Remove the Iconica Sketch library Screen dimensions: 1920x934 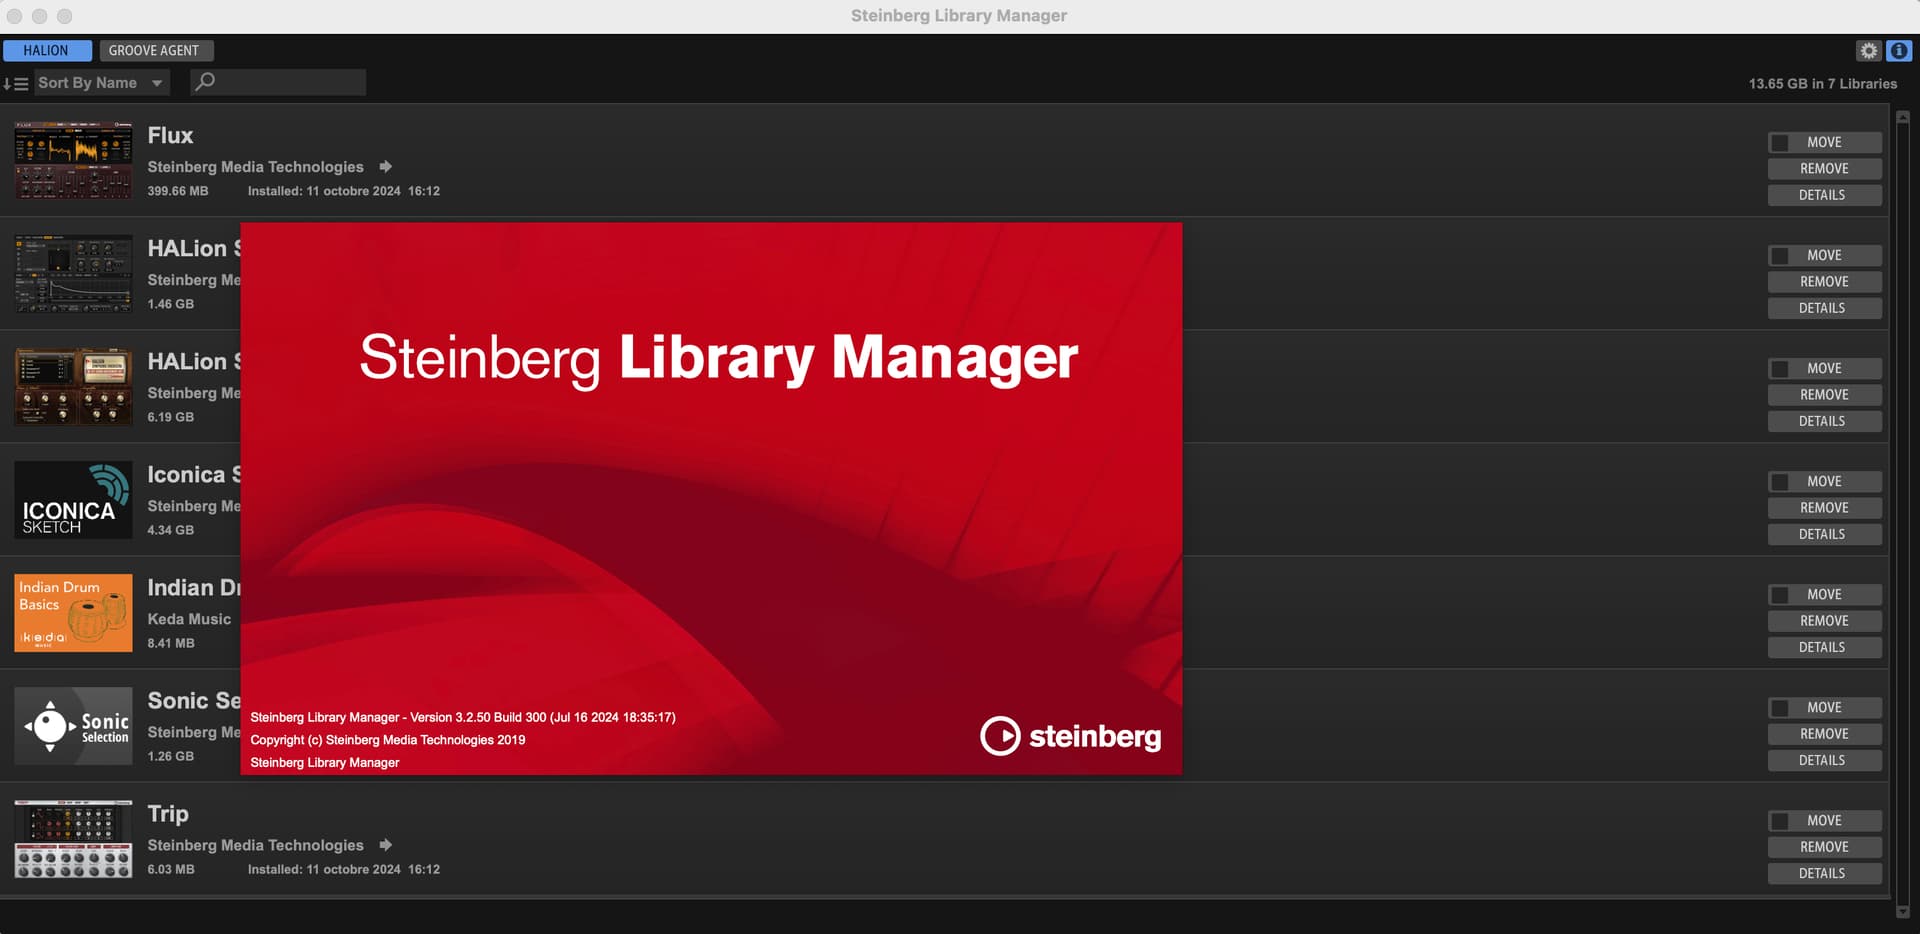1824,508
